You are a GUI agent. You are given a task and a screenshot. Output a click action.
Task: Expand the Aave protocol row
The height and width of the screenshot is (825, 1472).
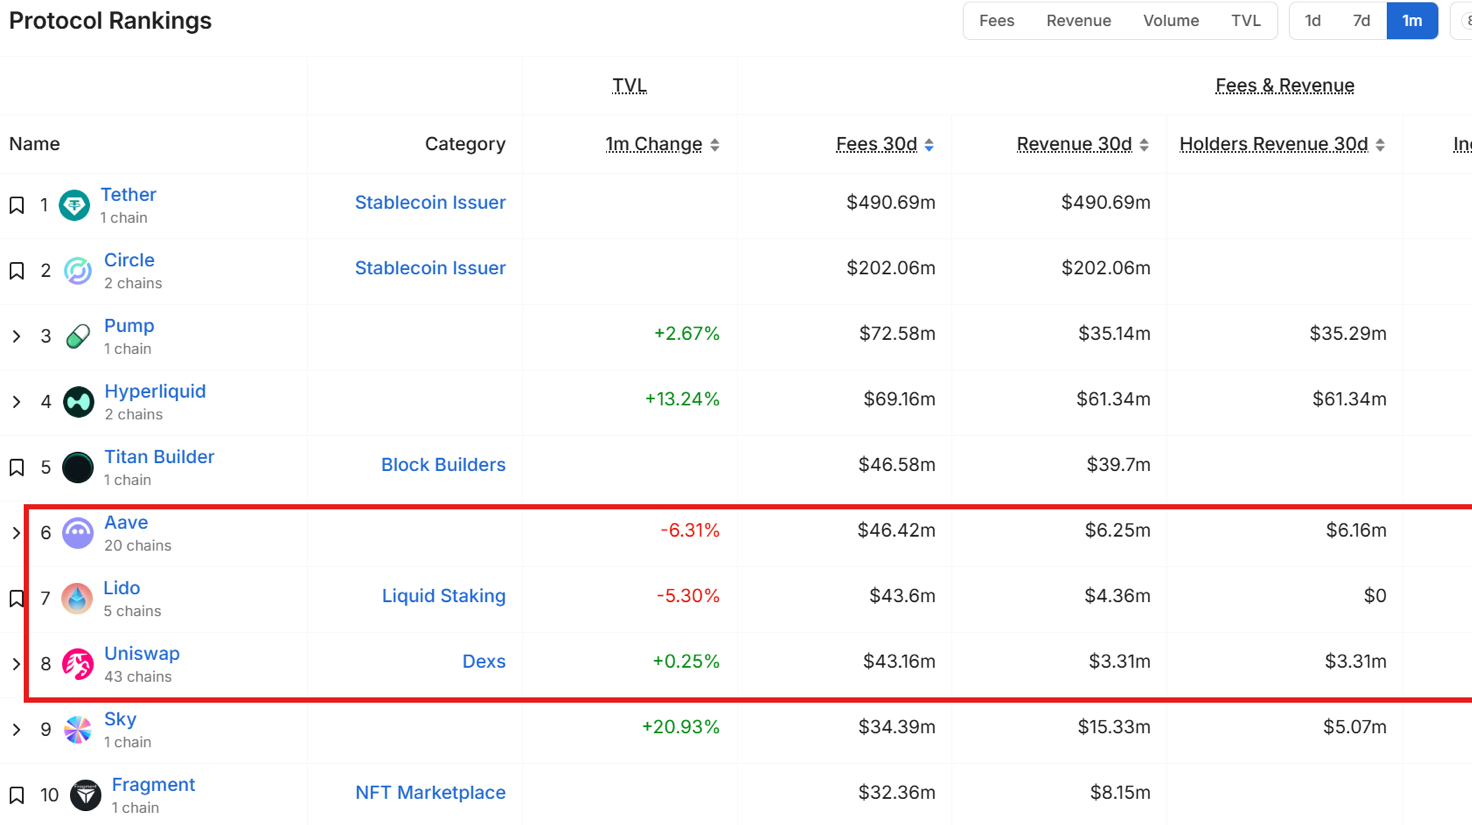[x=17, y=533]
